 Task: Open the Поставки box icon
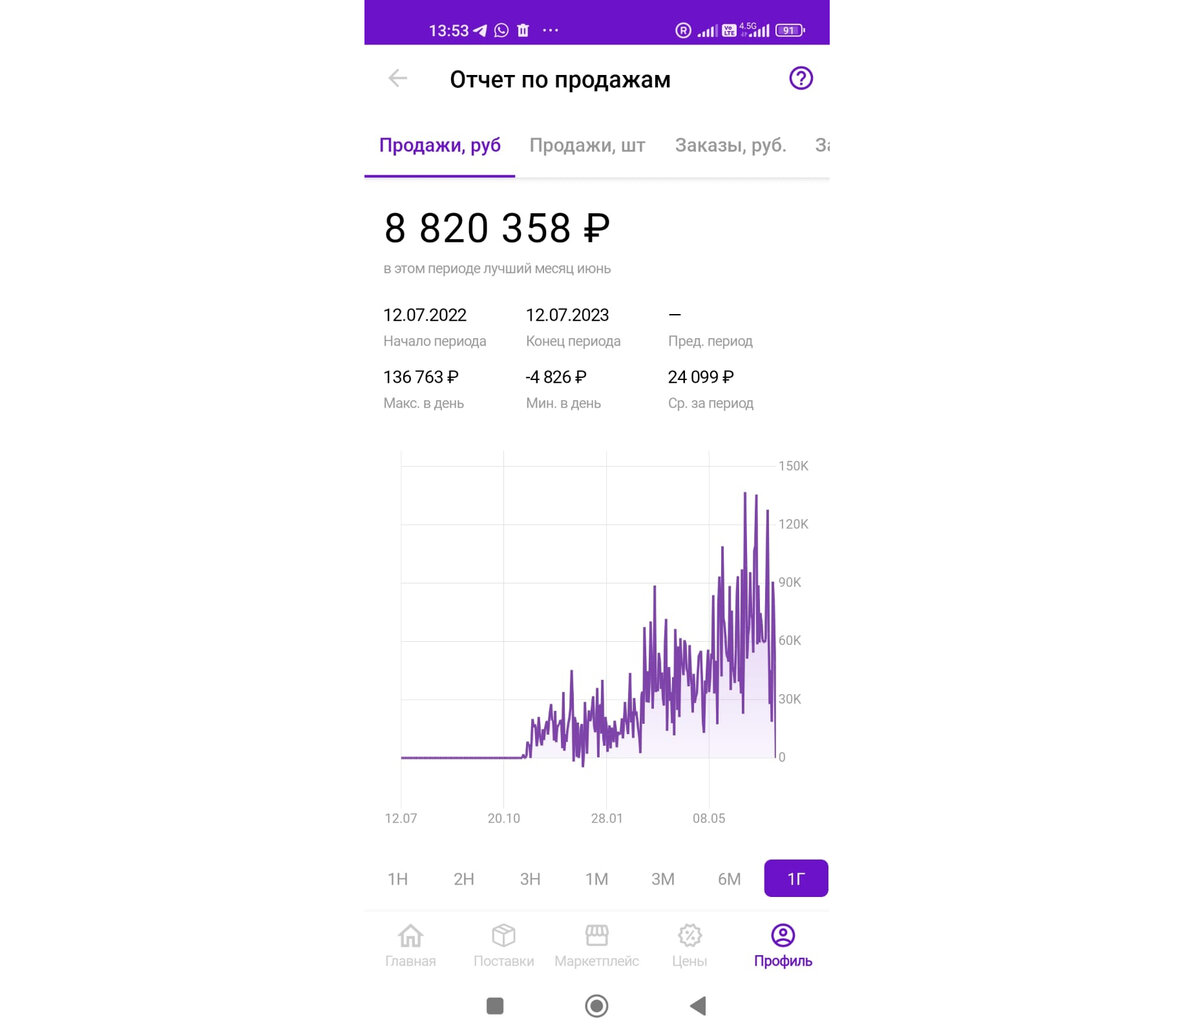coord(503,935)
